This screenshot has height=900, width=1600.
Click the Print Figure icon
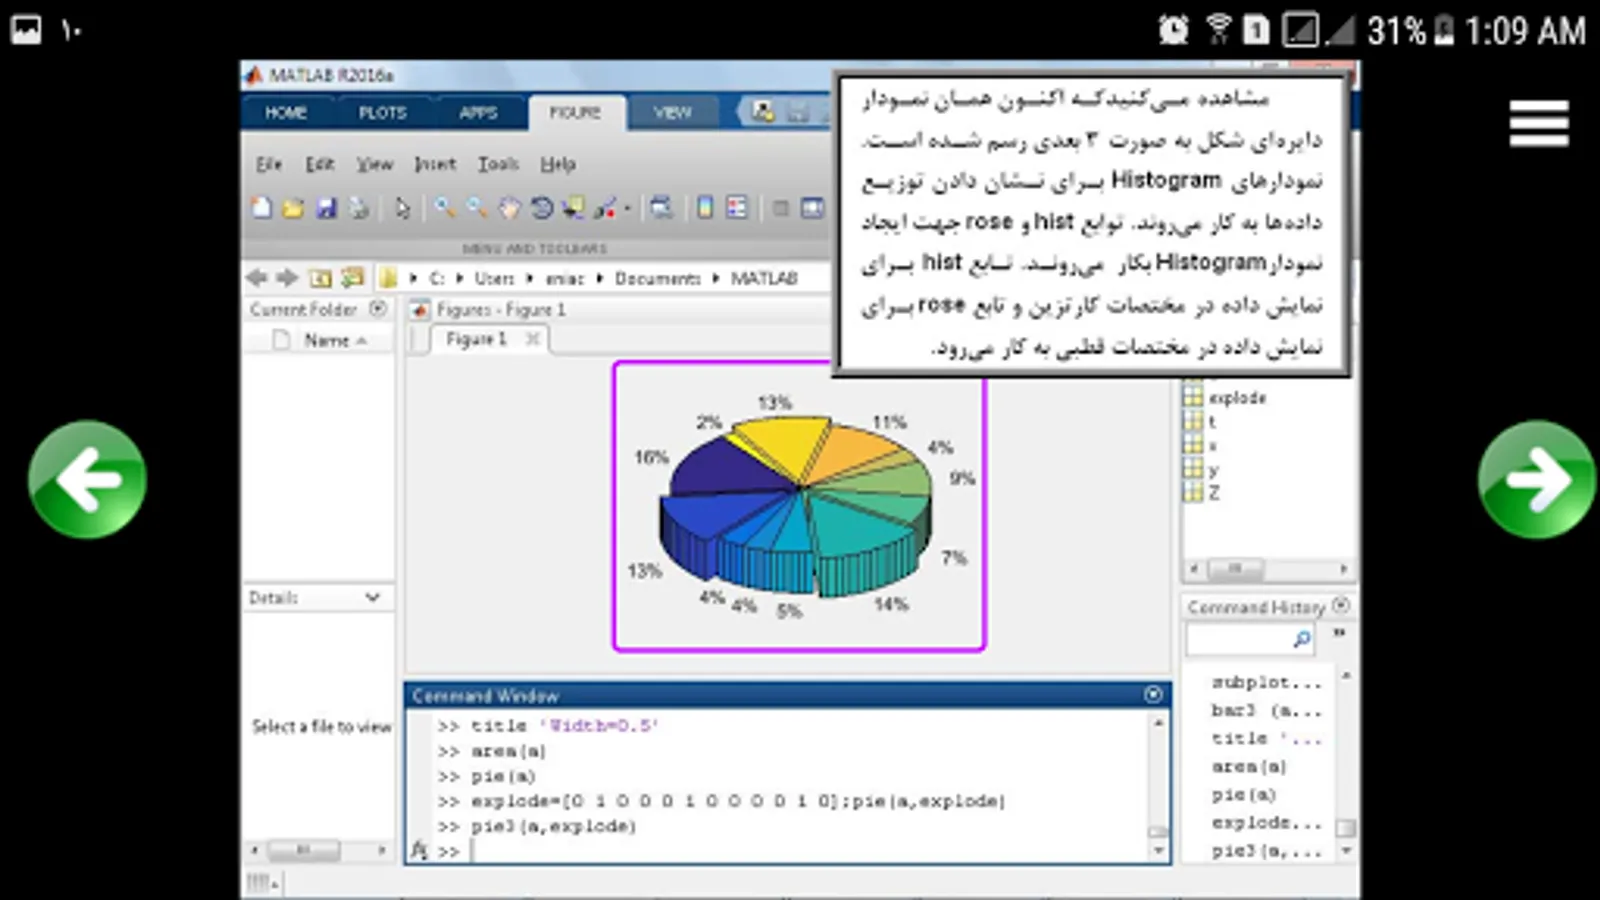[358, 208]
